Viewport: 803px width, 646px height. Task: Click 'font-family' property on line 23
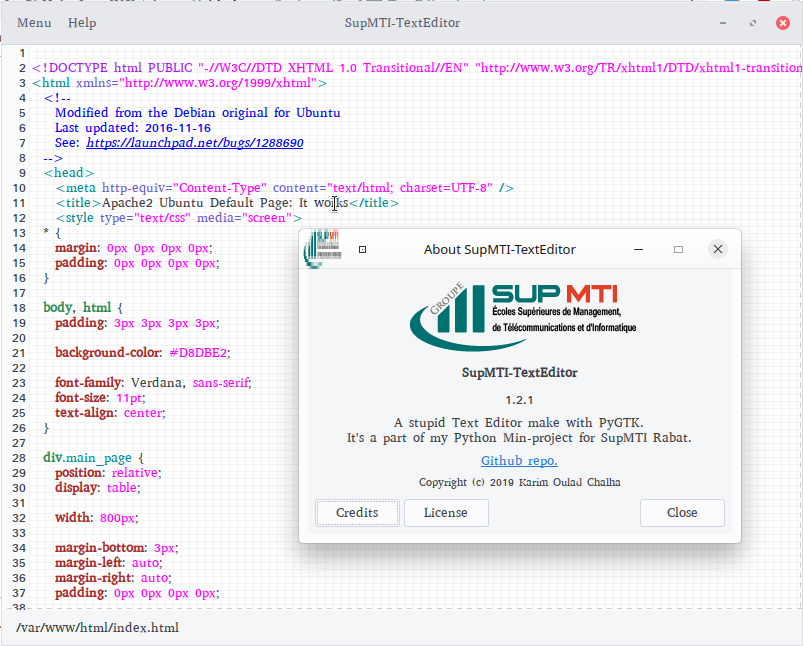click(x=88, y=383)
